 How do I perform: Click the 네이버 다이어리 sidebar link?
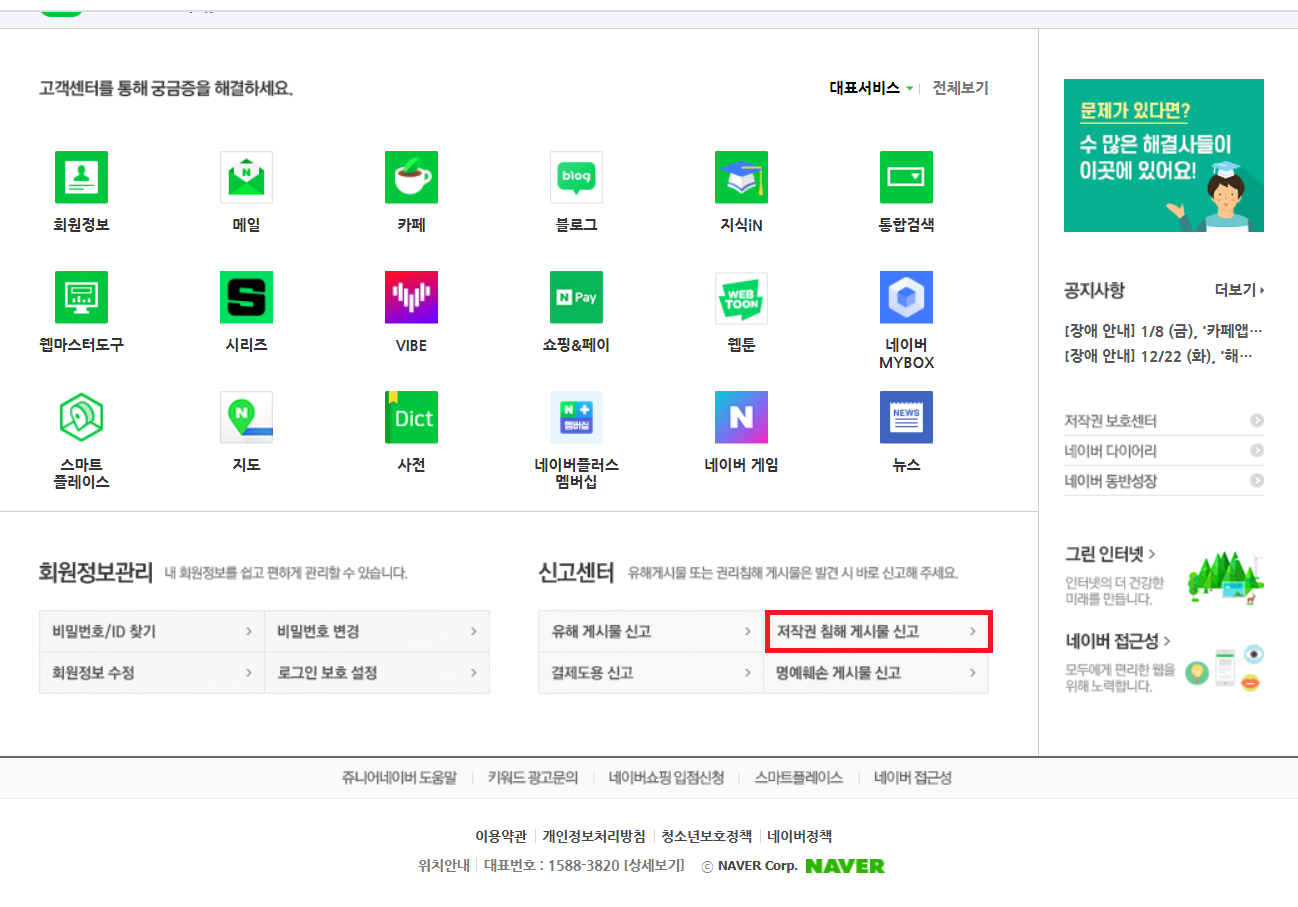[x=1111, y=451]
